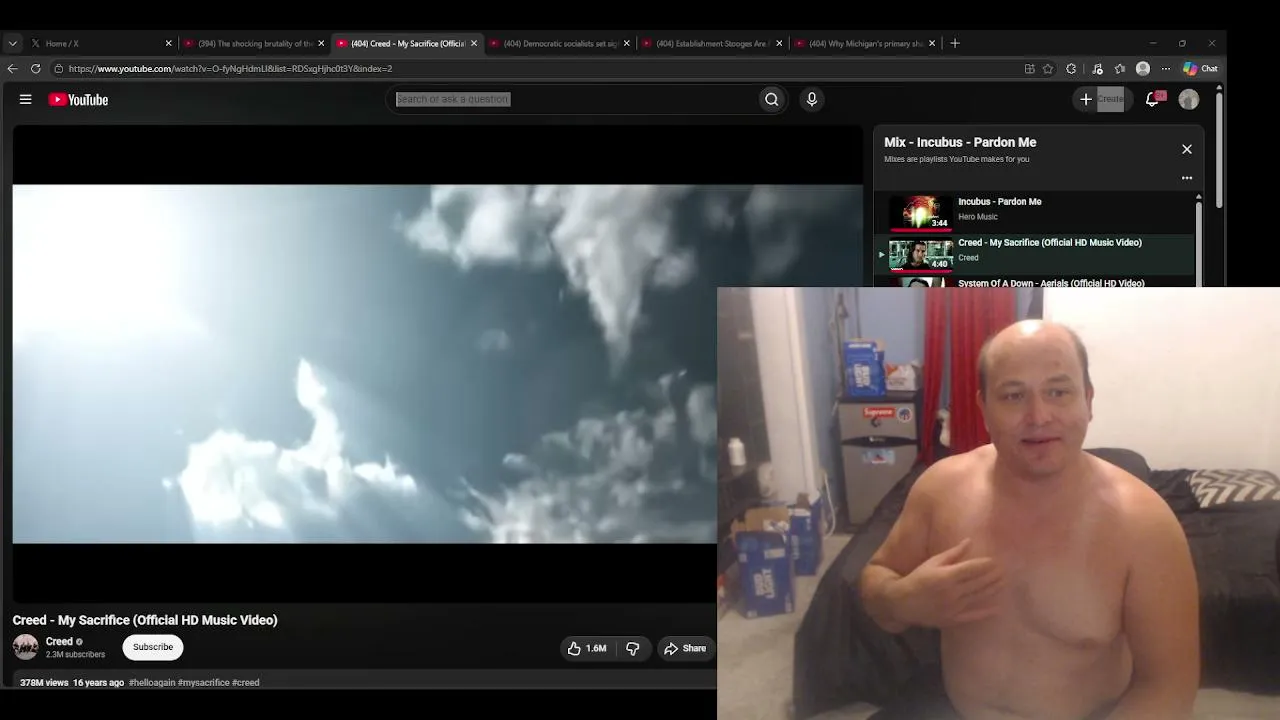Switch to Democratic socialists tab
The height and width of the screenshot is (720, 1280).
point(560,44)
